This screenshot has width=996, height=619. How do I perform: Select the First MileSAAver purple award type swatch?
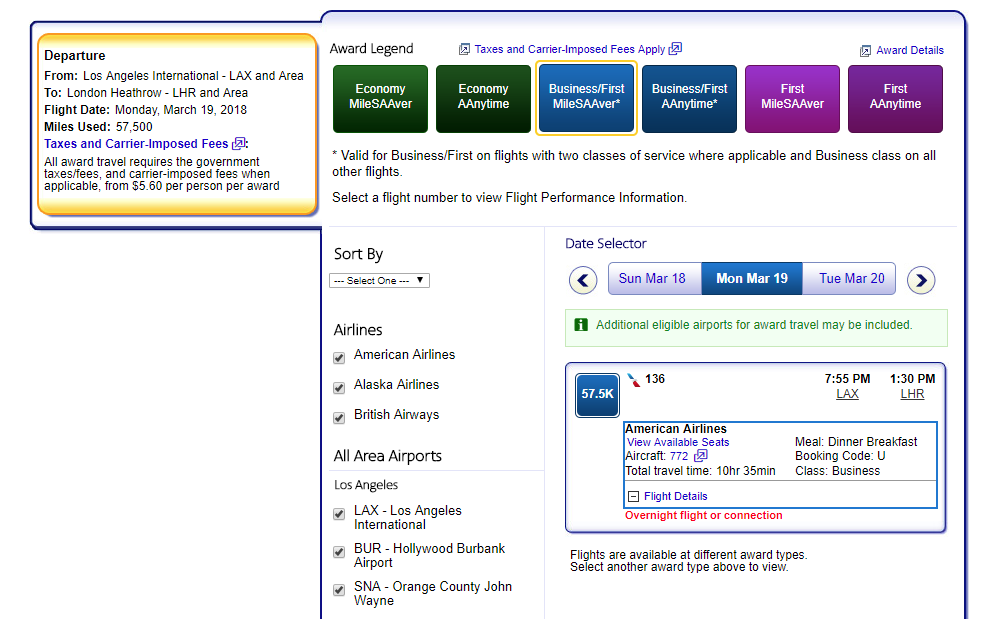tap(792, 99)
